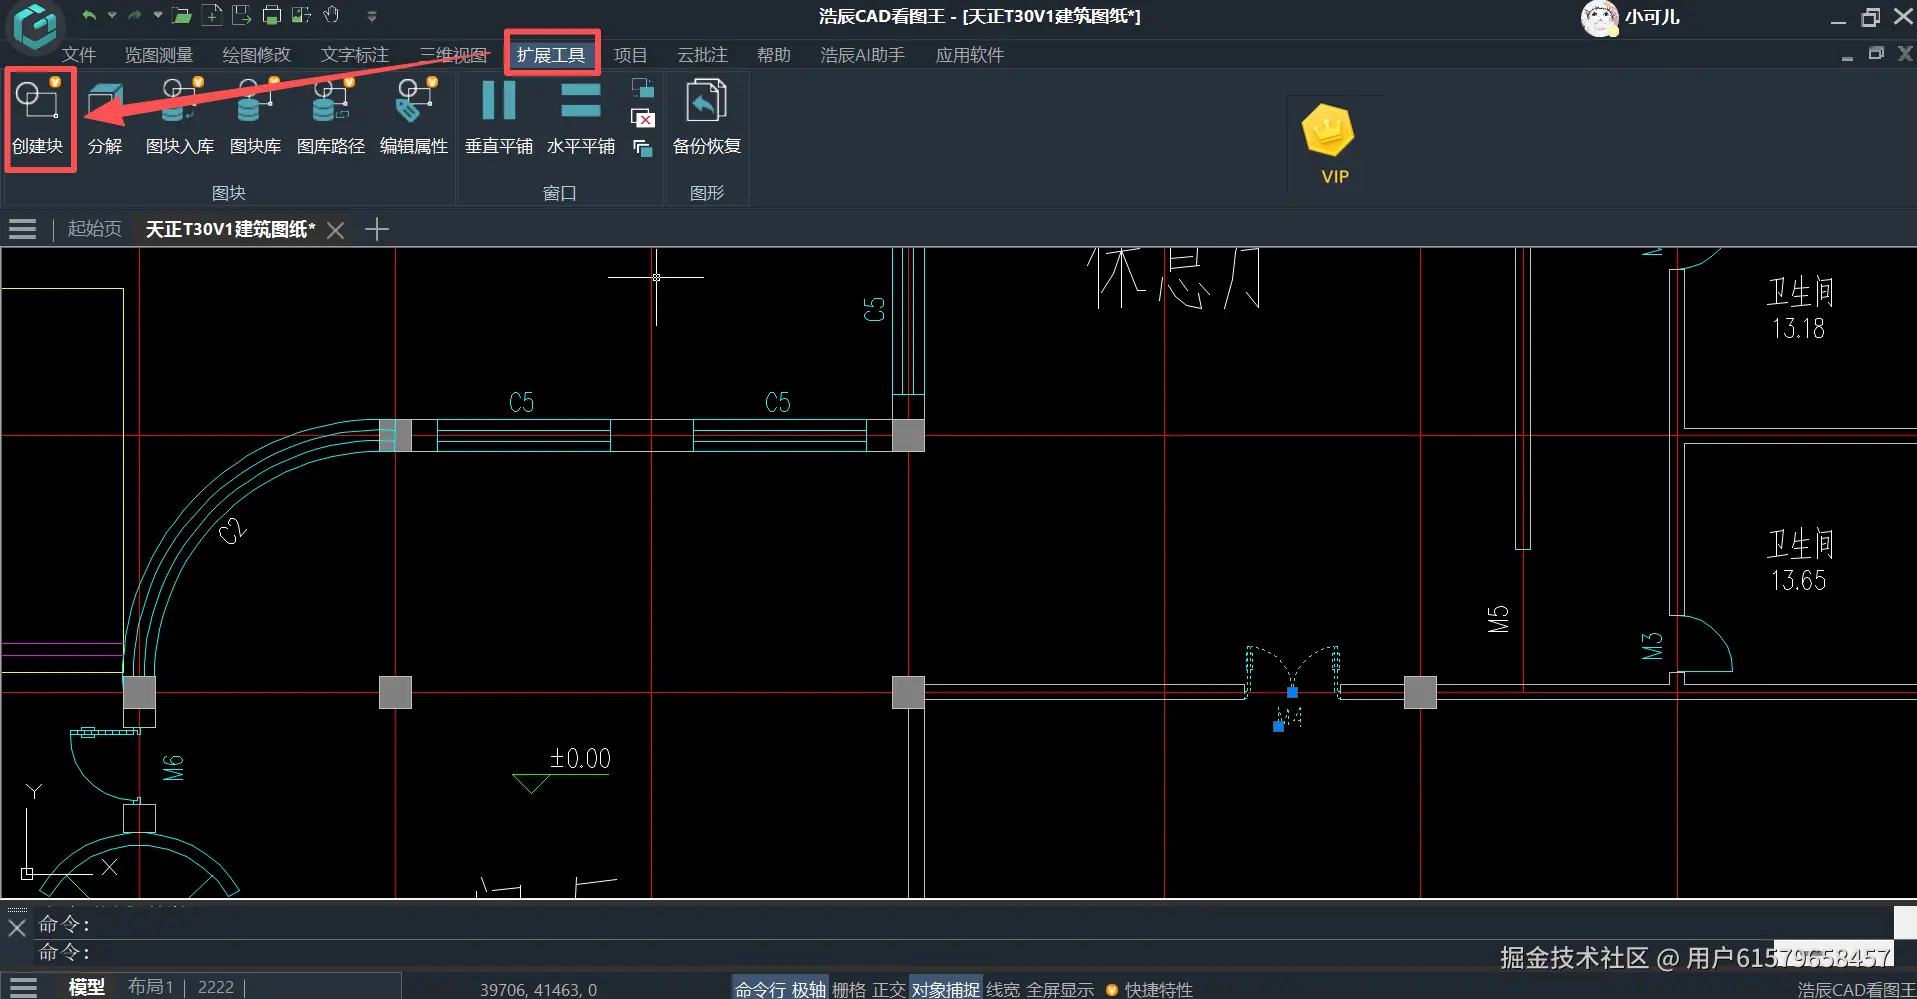This screenshot has width=1917, height=999.
Task: Toggle 命令行 in status bar
Action: pos(760,989)
